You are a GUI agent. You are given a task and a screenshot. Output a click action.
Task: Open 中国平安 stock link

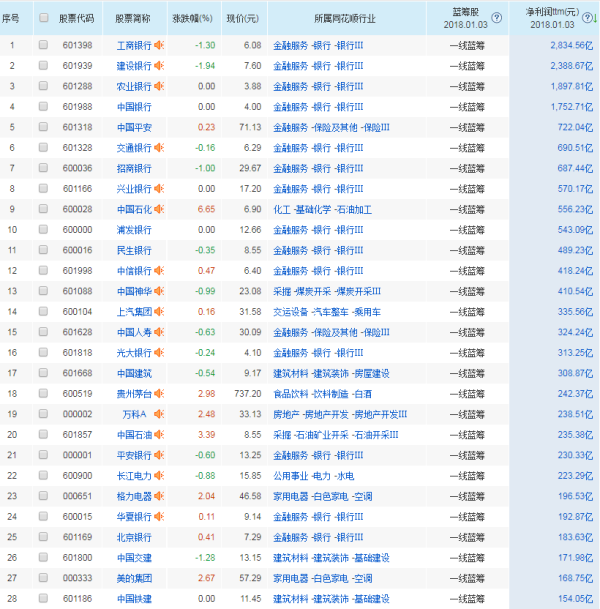134,127
